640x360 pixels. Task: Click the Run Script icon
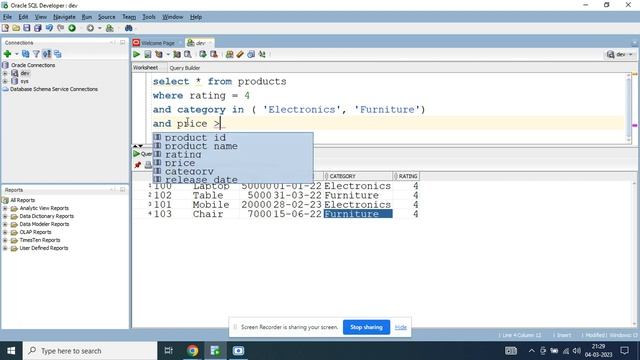click(148, 54)
